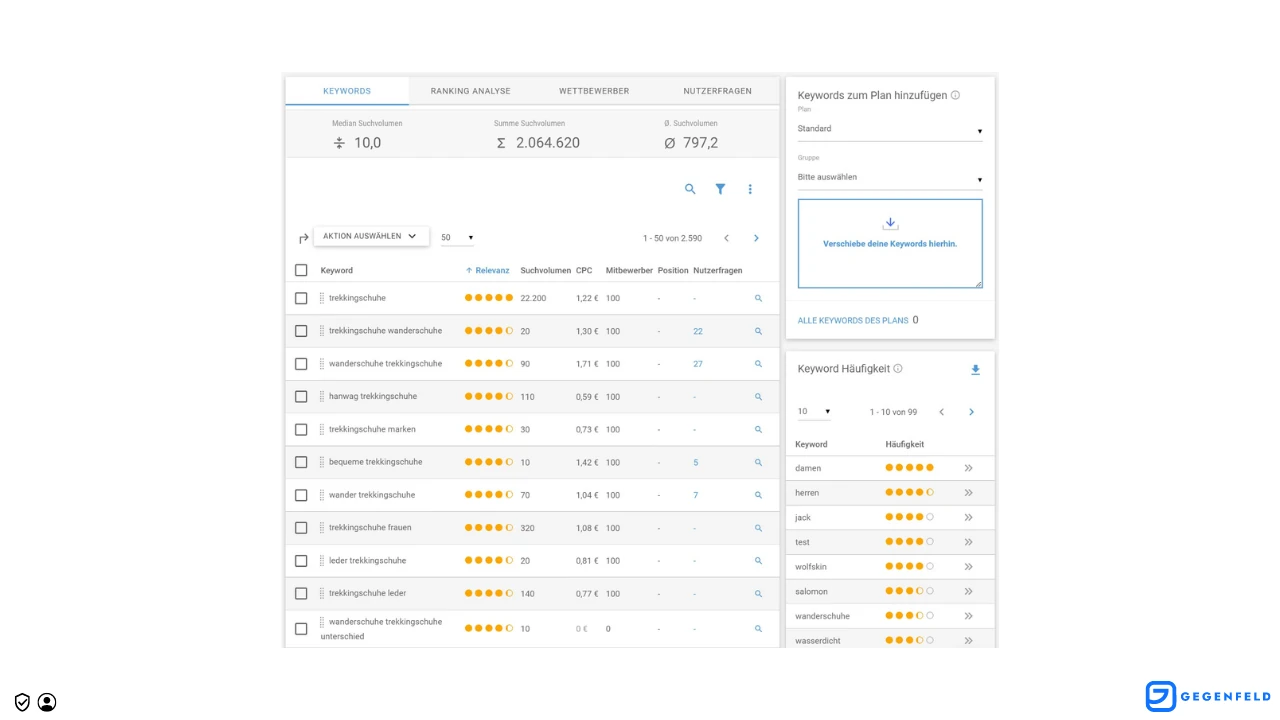Click magnifier icon for bequeme trekkingschuhe row
Viewport: 1280px width, 720px height.
[x=758, y=462]
